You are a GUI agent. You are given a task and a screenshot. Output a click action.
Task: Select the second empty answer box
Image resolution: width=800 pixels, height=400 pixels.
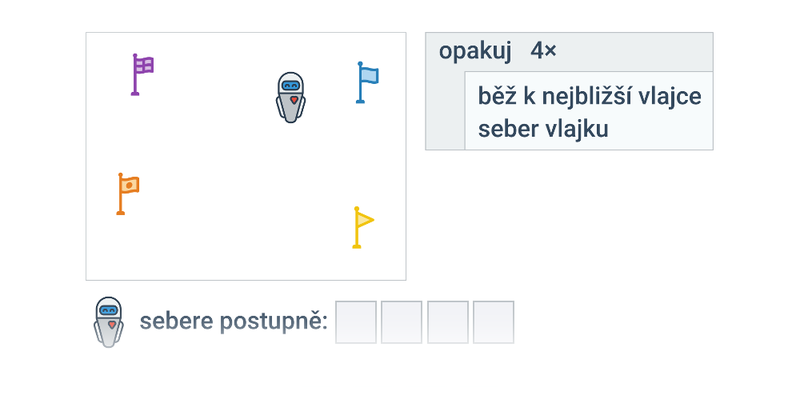pos(402,322)
